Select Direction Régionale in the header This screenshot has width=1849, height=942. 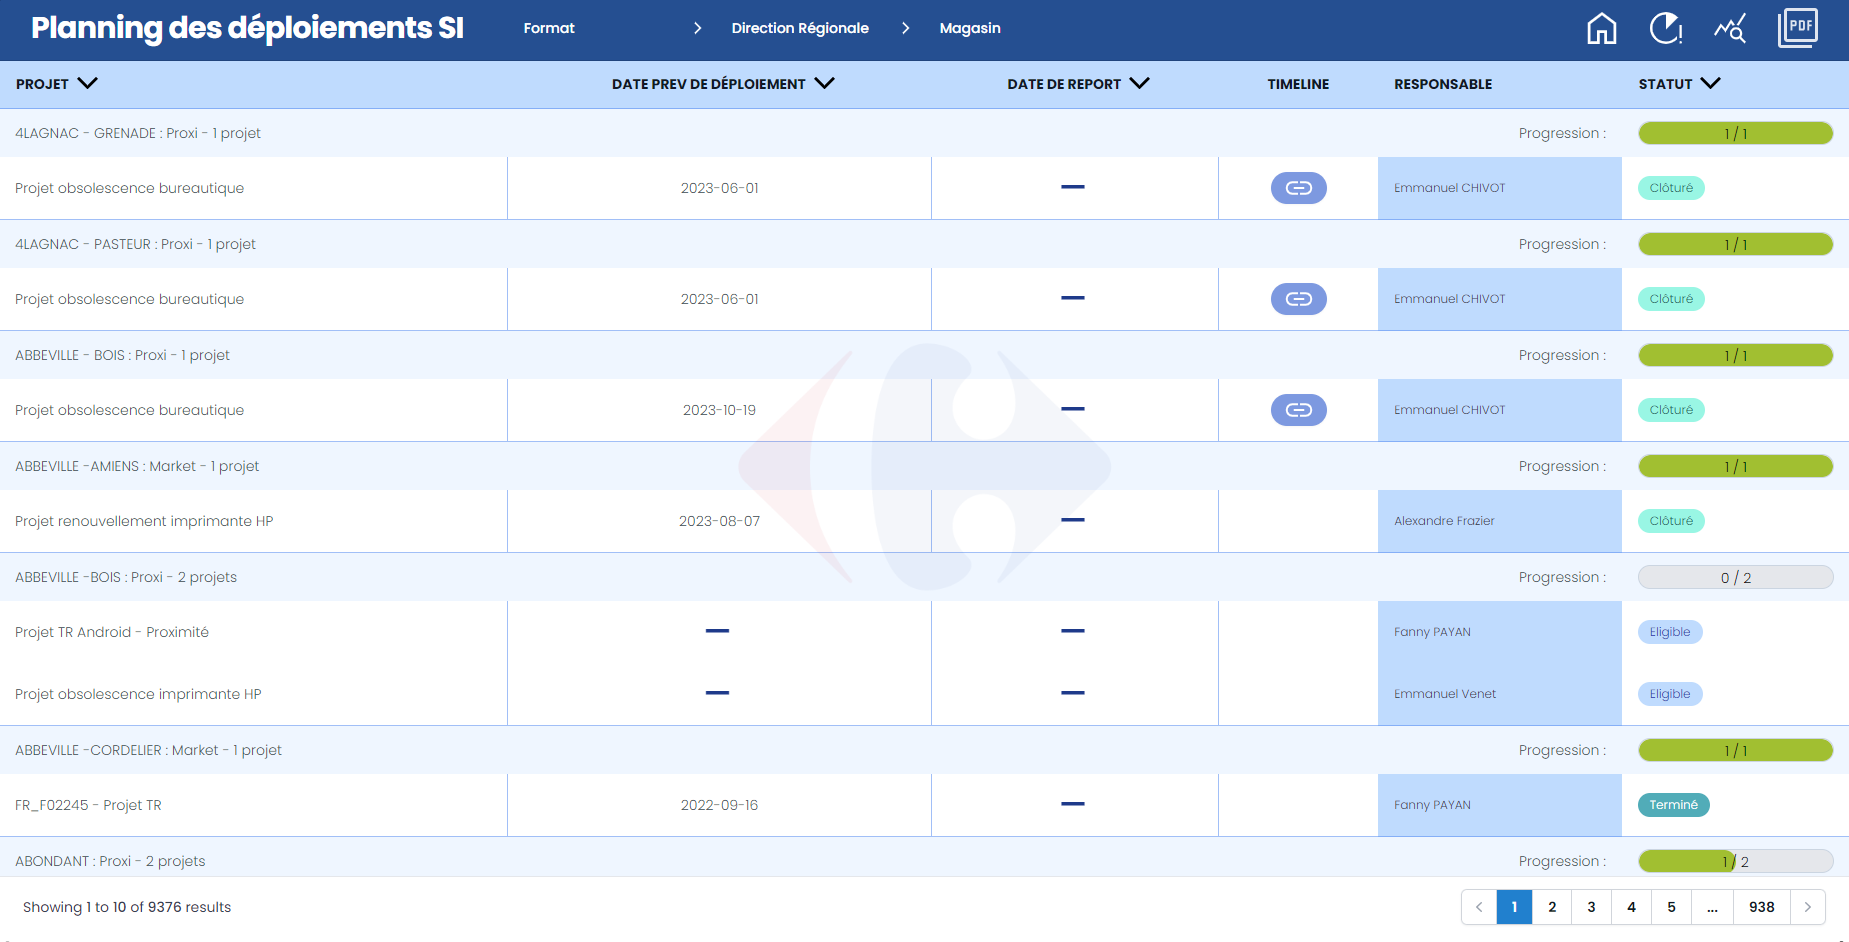point(800,28)
